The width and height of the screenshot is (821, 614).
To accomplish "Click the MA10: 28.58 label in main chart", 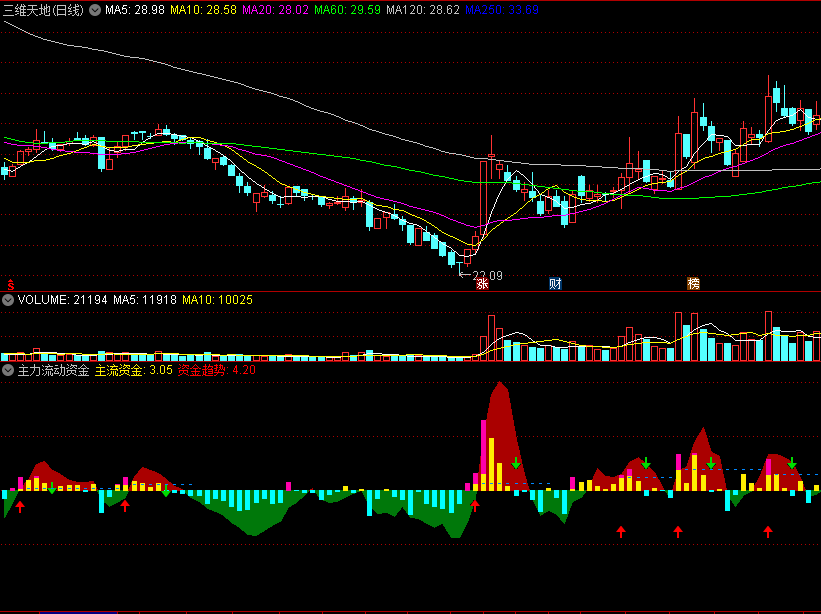I will coord(203,10).
